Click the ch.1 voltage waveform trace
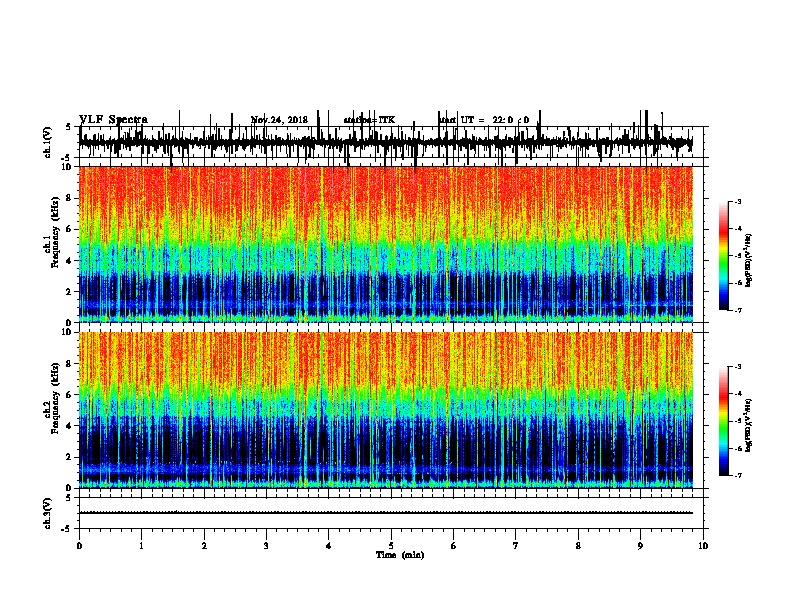792x612 pixels. [x=386, y=142]
